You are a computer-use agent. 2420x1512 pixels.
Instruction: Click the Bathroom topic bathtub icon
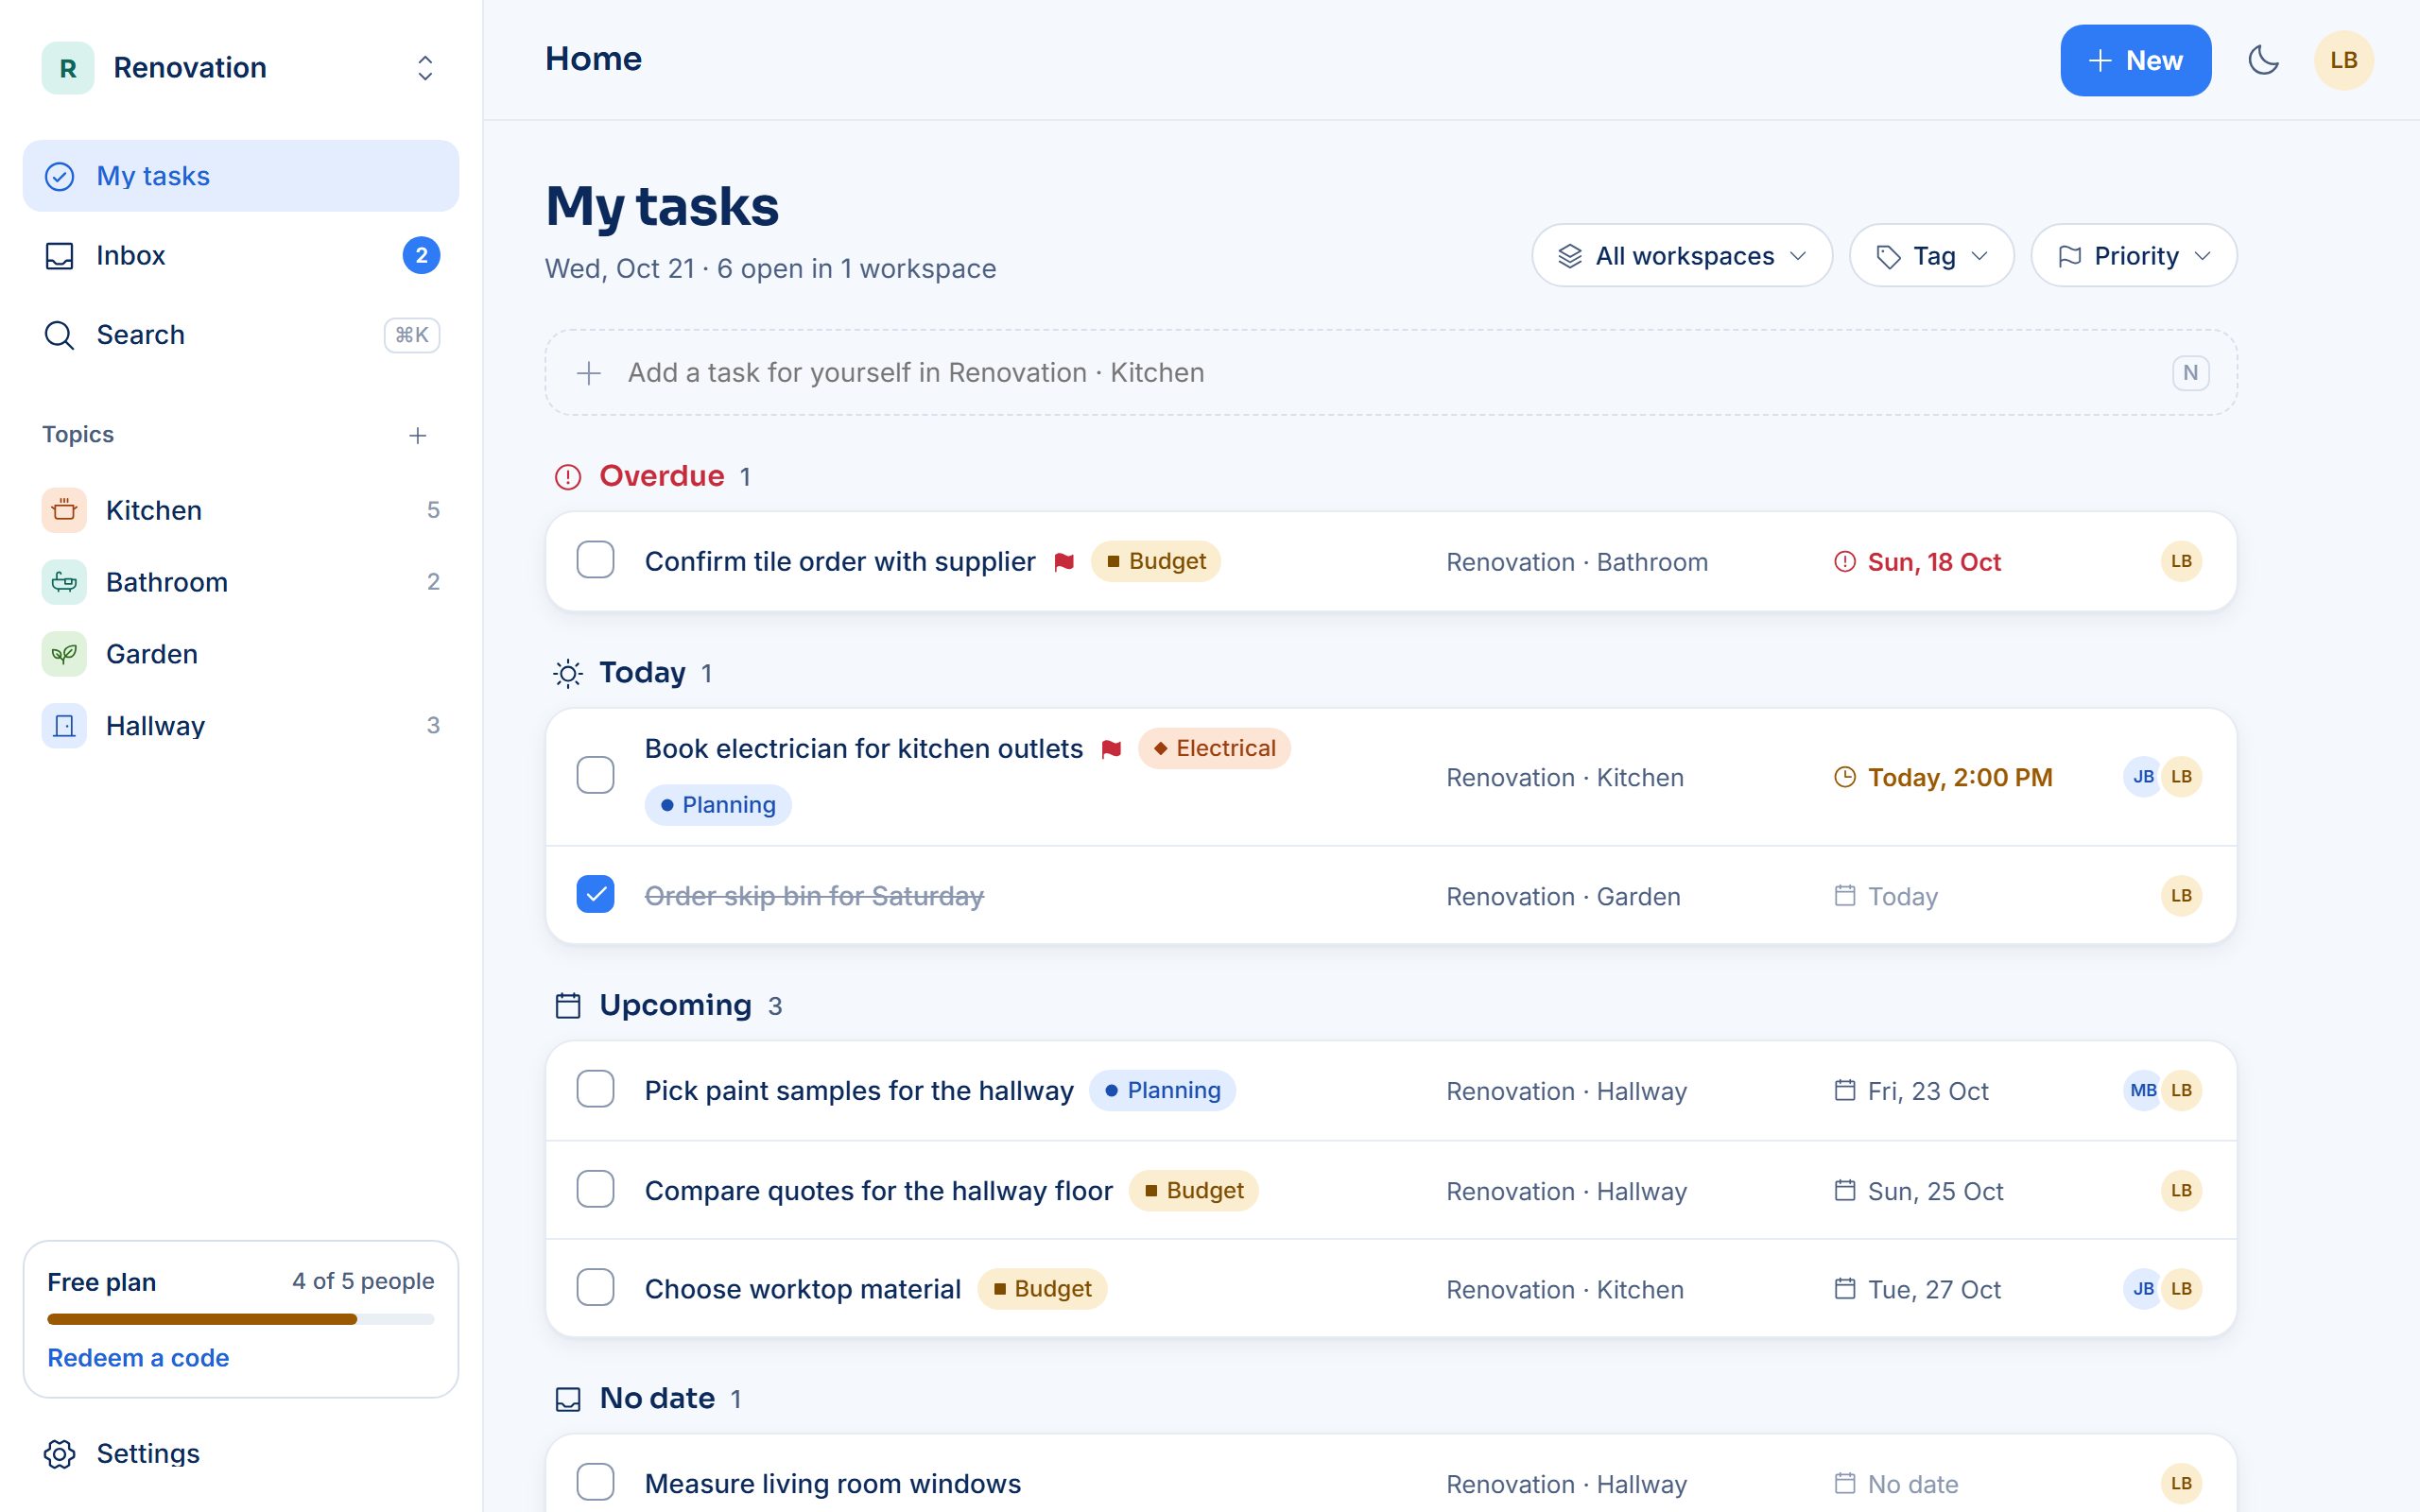pyautogui.click(x=64, y=582)
